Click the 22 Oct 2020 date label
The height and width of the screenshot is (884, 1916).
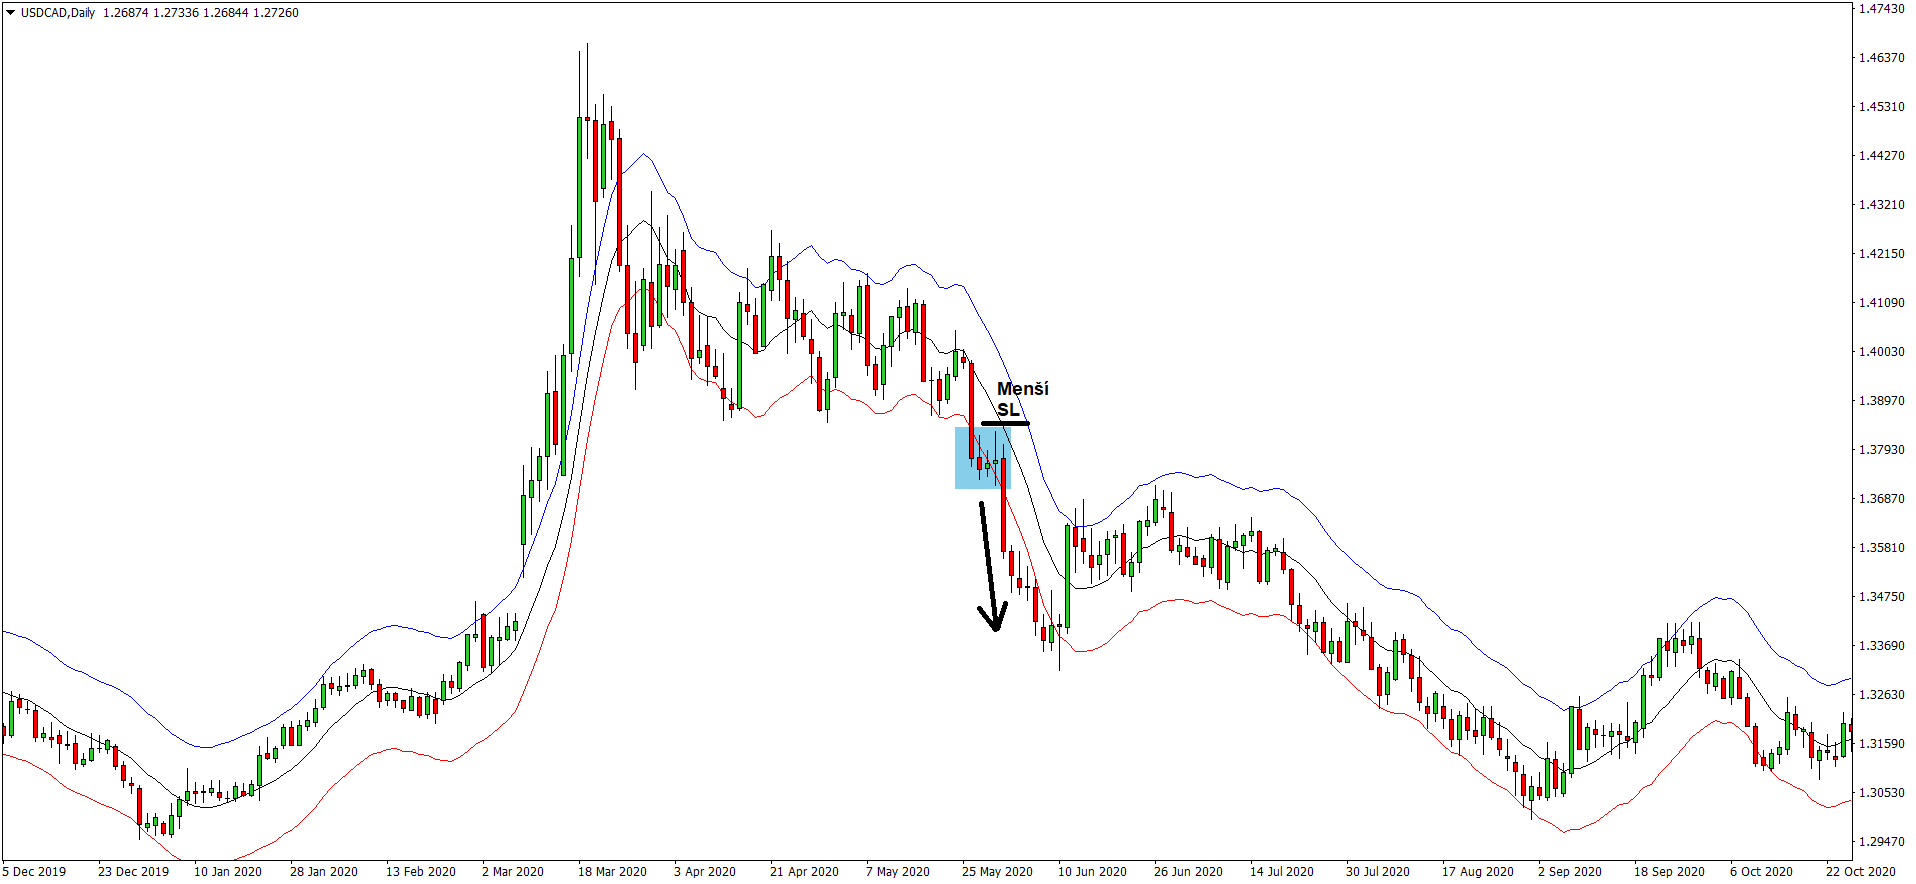1860,872
